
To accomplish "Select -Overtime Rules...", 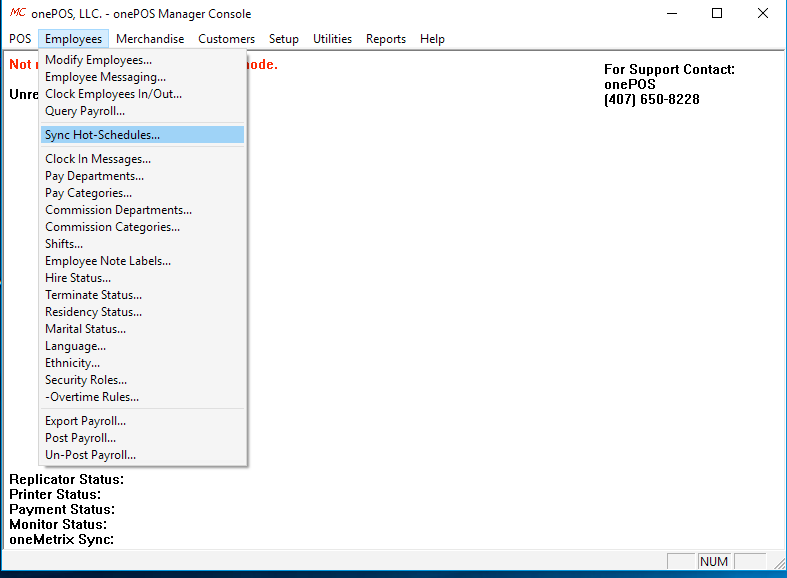I will click(143, 397).
